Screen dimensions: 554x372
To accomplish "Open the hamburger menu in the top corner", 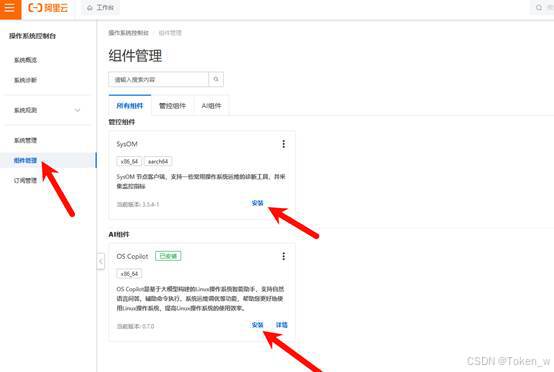I will (x=10, y=8).
